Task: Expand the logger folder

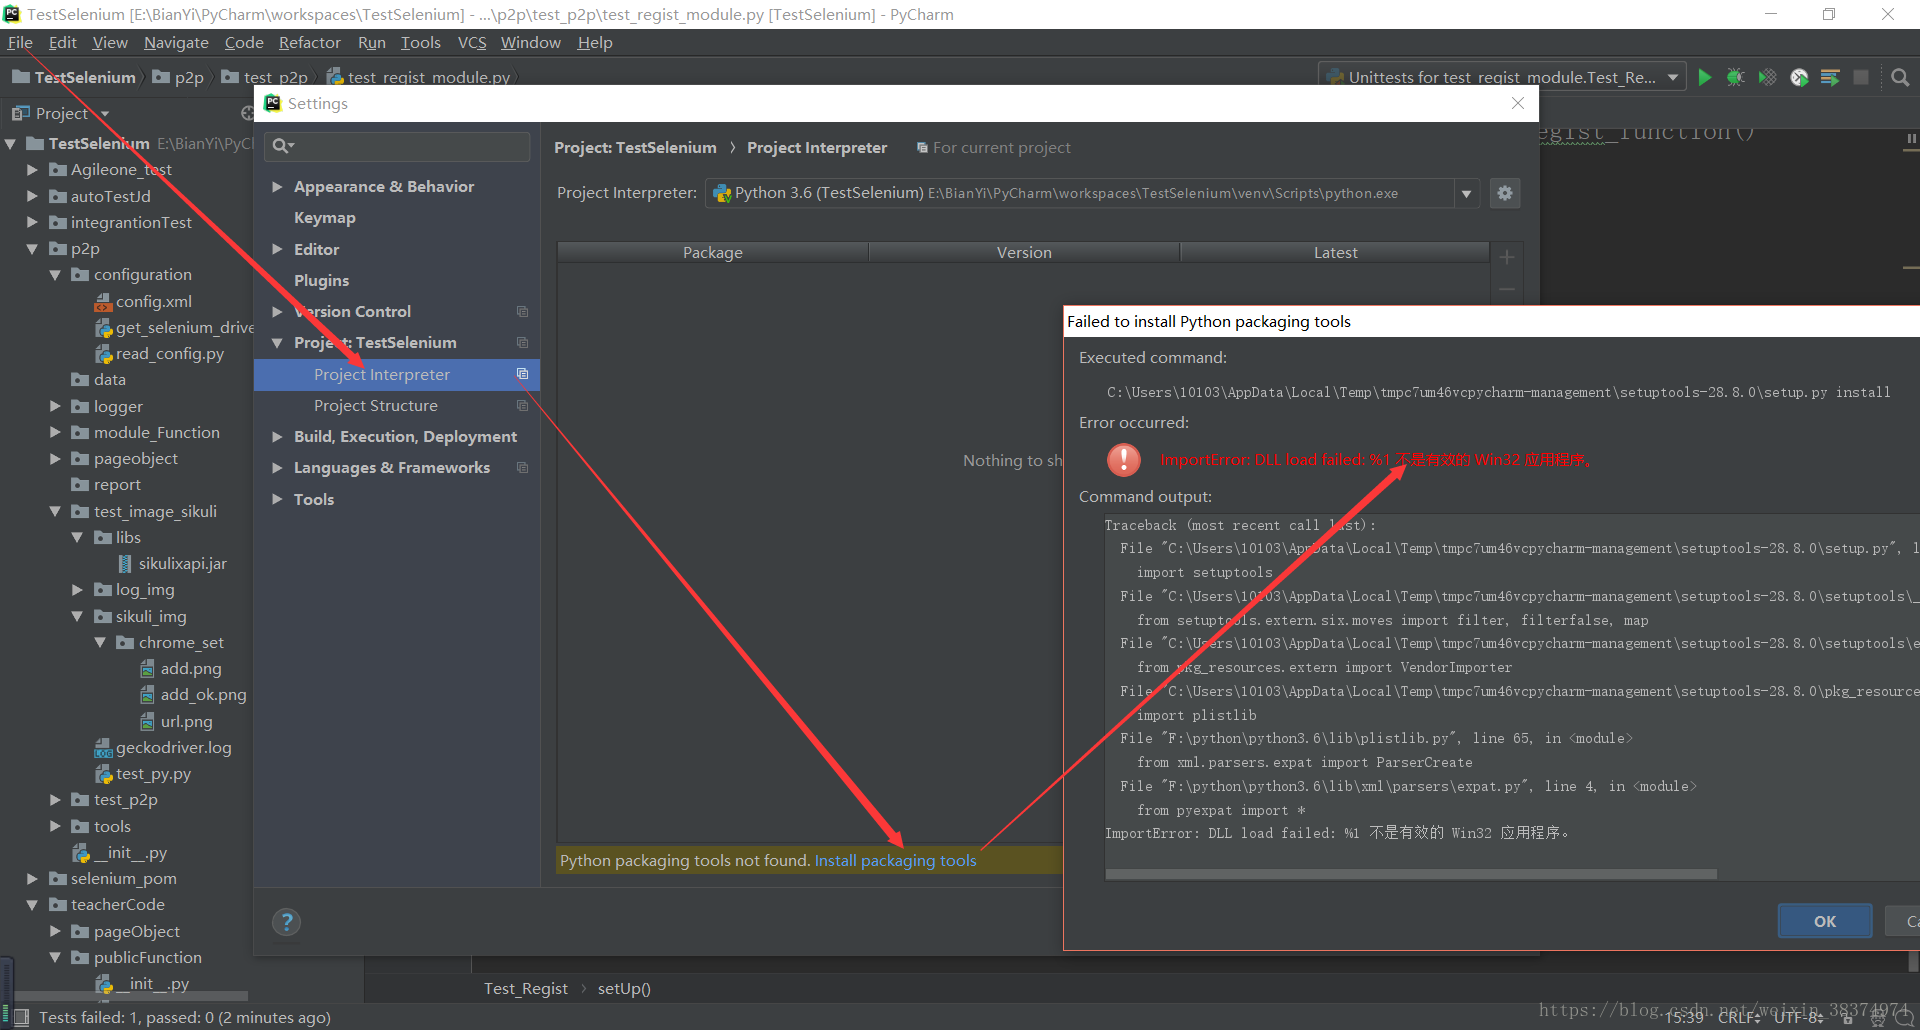Action: (x=55, y=406)
